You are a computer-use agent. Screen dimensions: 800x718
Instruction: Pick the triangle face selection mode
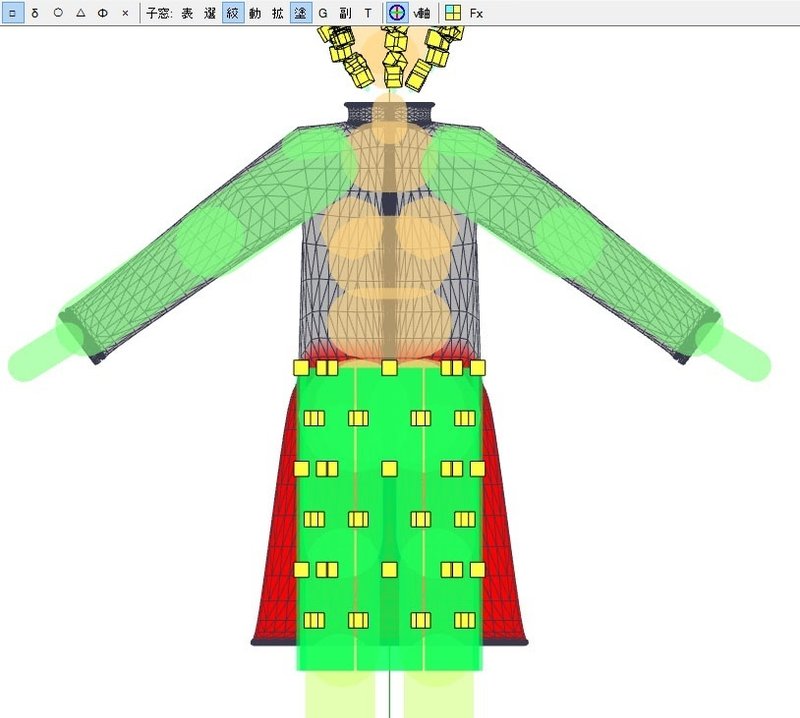(81, 14)
